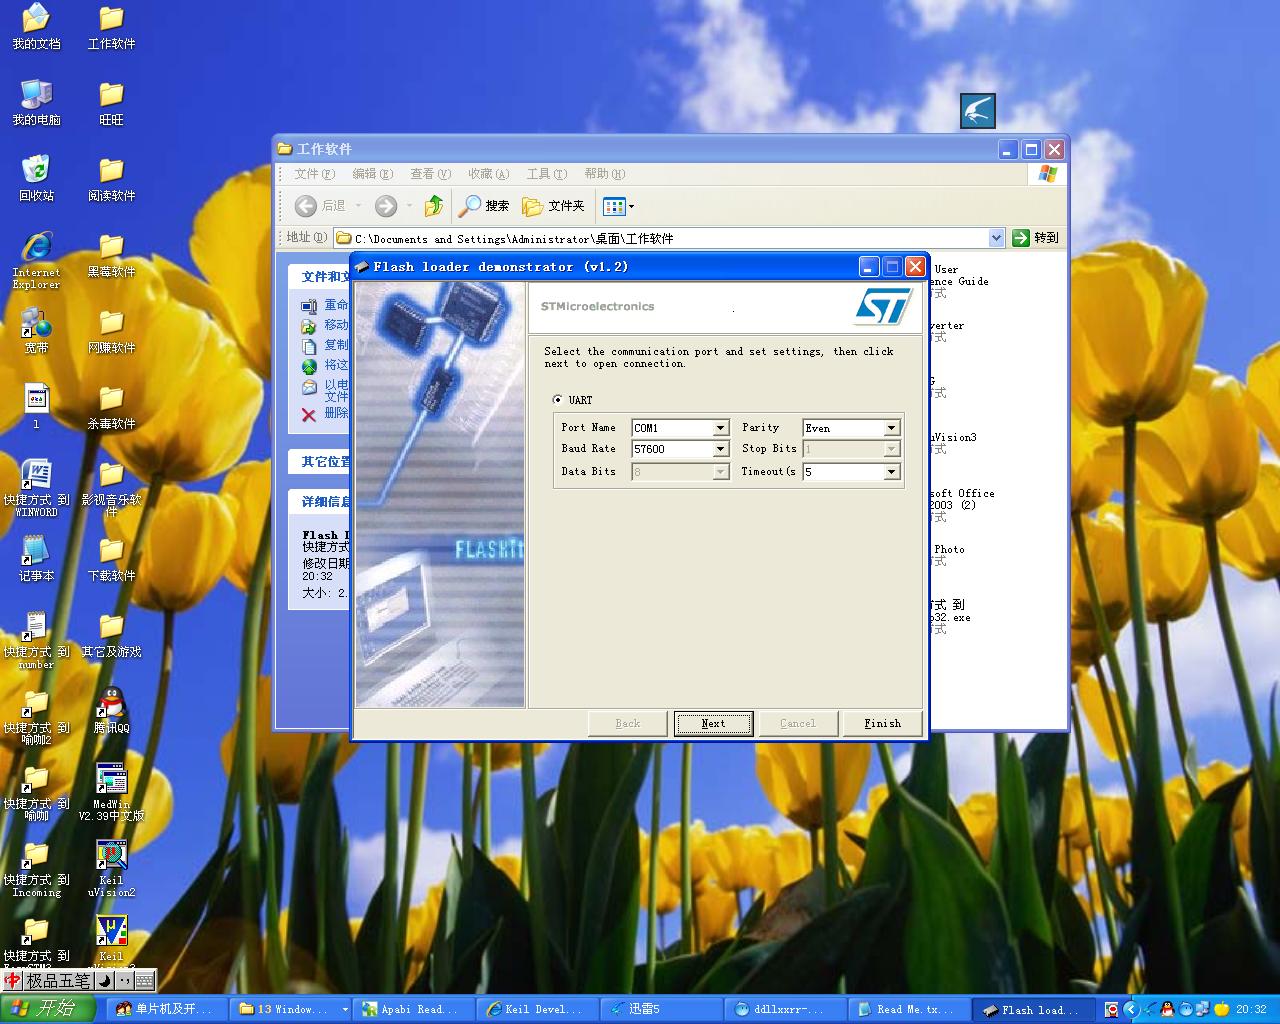1280x1024 pixels.
Task: Click the 转到 Go button
Action: pyautogui.click(x=1036, y=238)
